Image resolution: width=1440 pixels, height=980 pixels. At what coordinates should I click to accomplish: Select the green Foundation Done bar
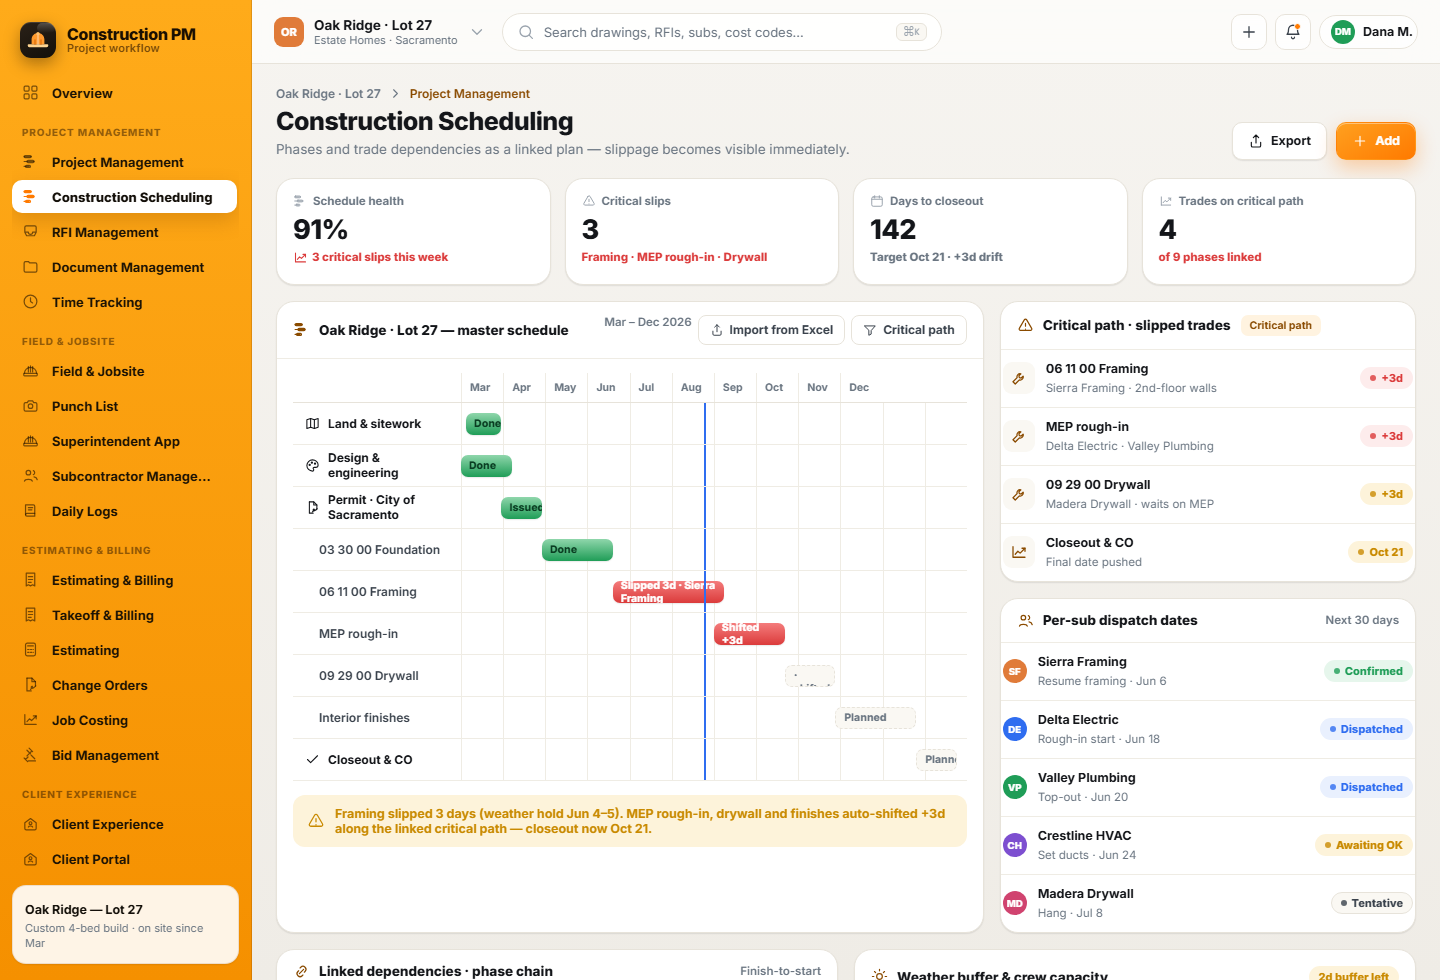[x=577, y=550]
